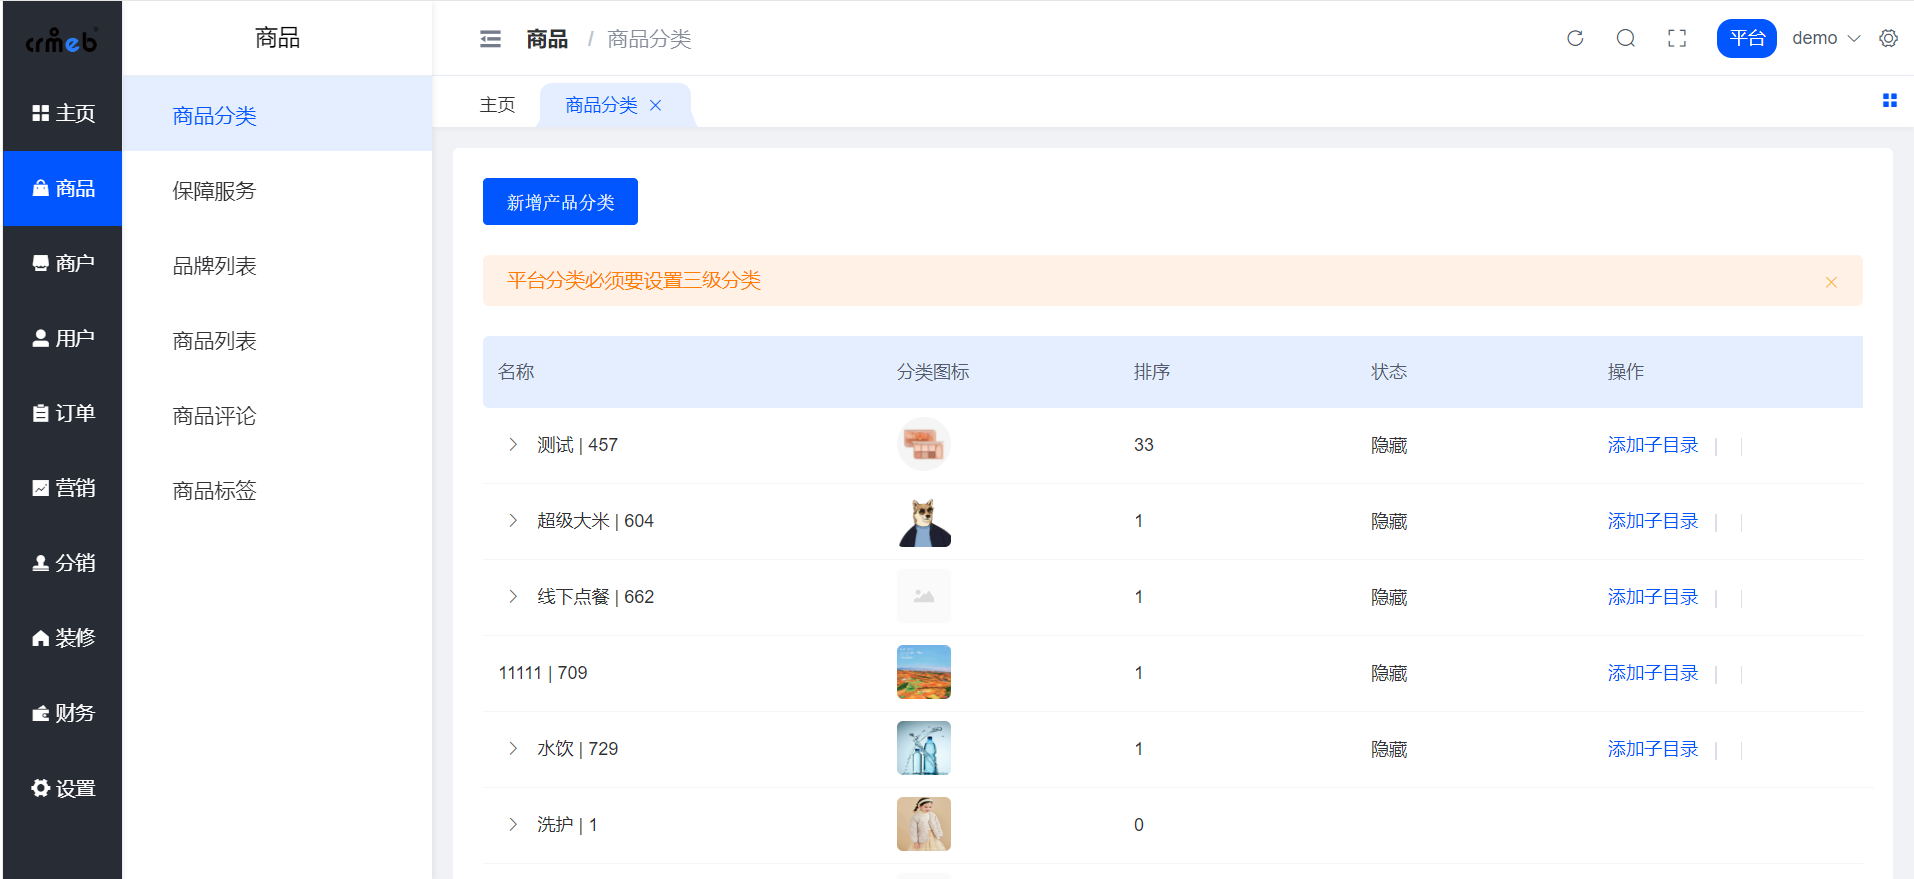Toggle fullscreen mode icon
The height and width of the screenshot is (879, 1914).
pyautogui.click(x=1677, y=38)
